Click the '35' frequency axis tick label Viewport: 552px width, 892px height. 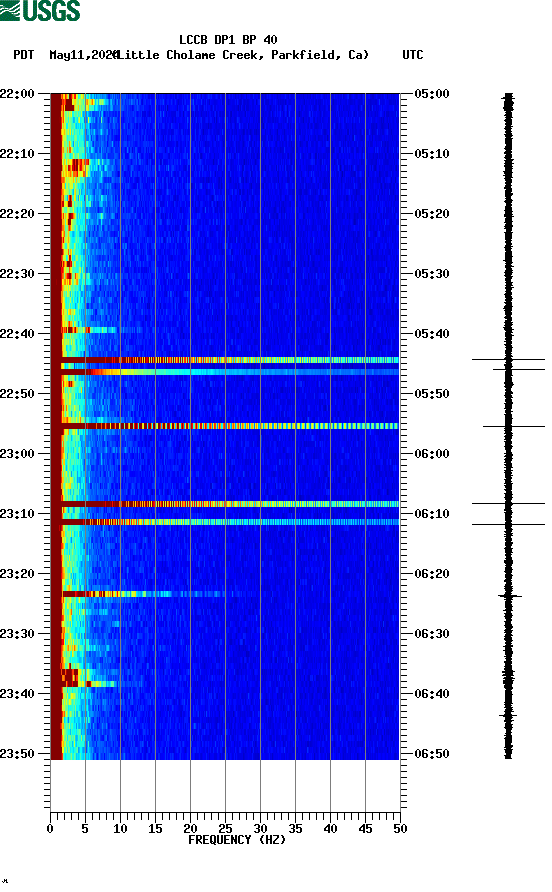tap(295, 829)
